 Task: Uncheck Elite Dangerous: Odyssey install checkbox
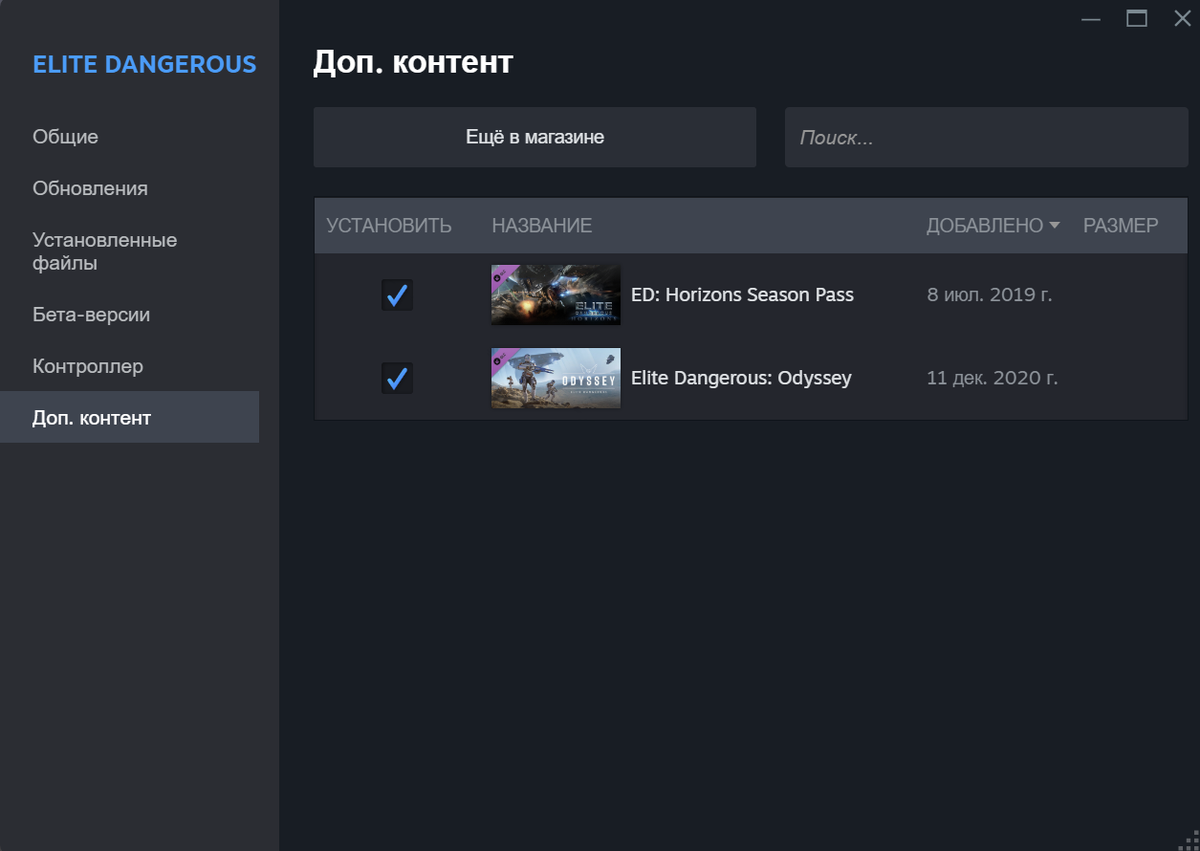coord(397,378)
